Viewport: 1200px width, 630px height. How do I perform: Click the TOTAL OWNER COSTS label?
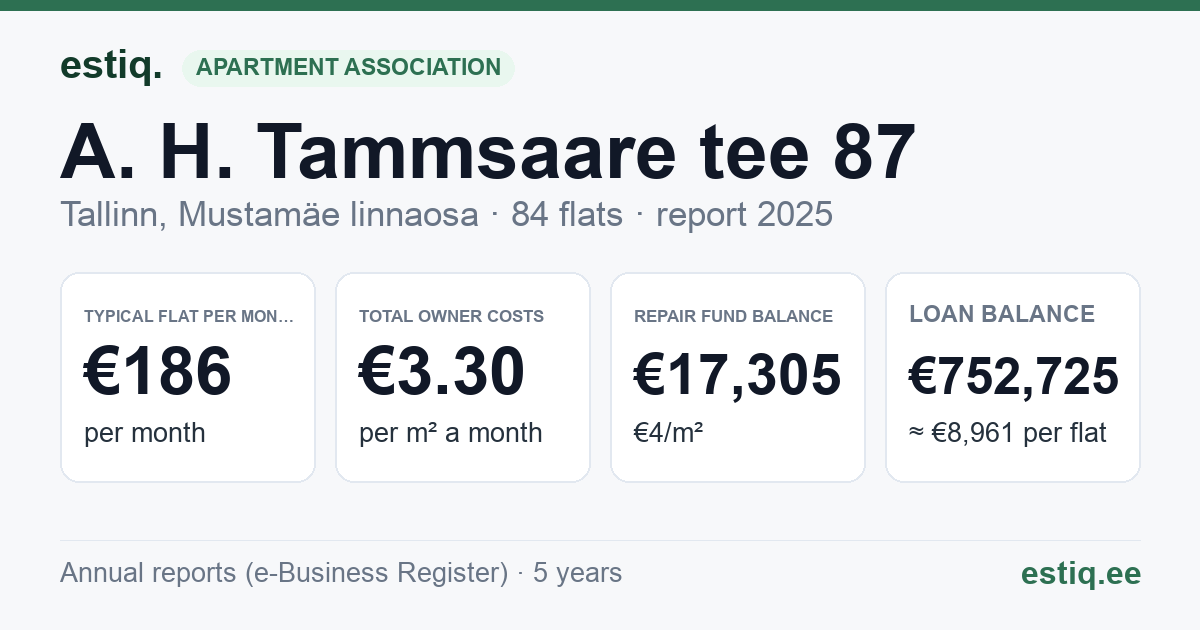(452, 316)
